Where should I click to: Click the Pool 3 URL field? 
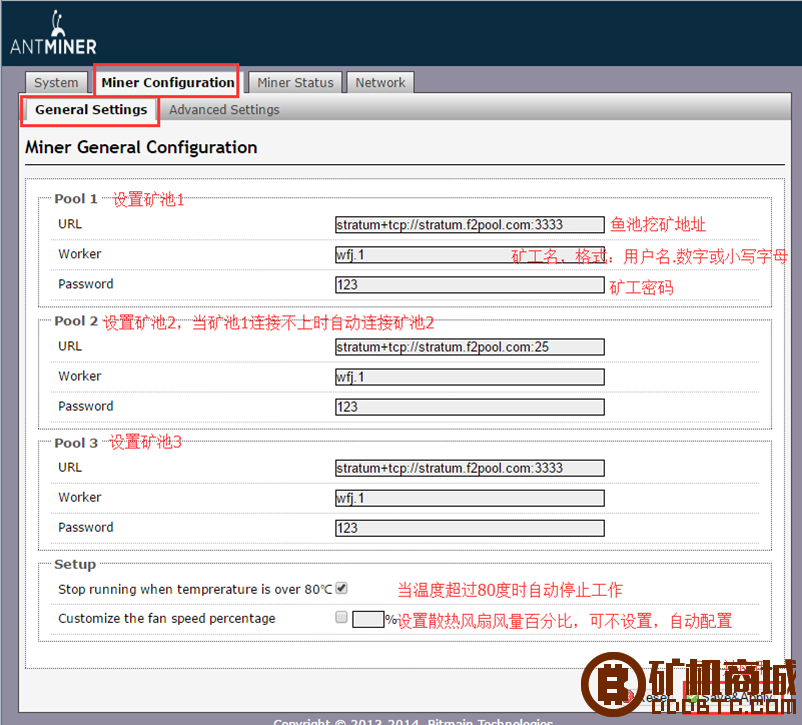(x=470, y=468)
